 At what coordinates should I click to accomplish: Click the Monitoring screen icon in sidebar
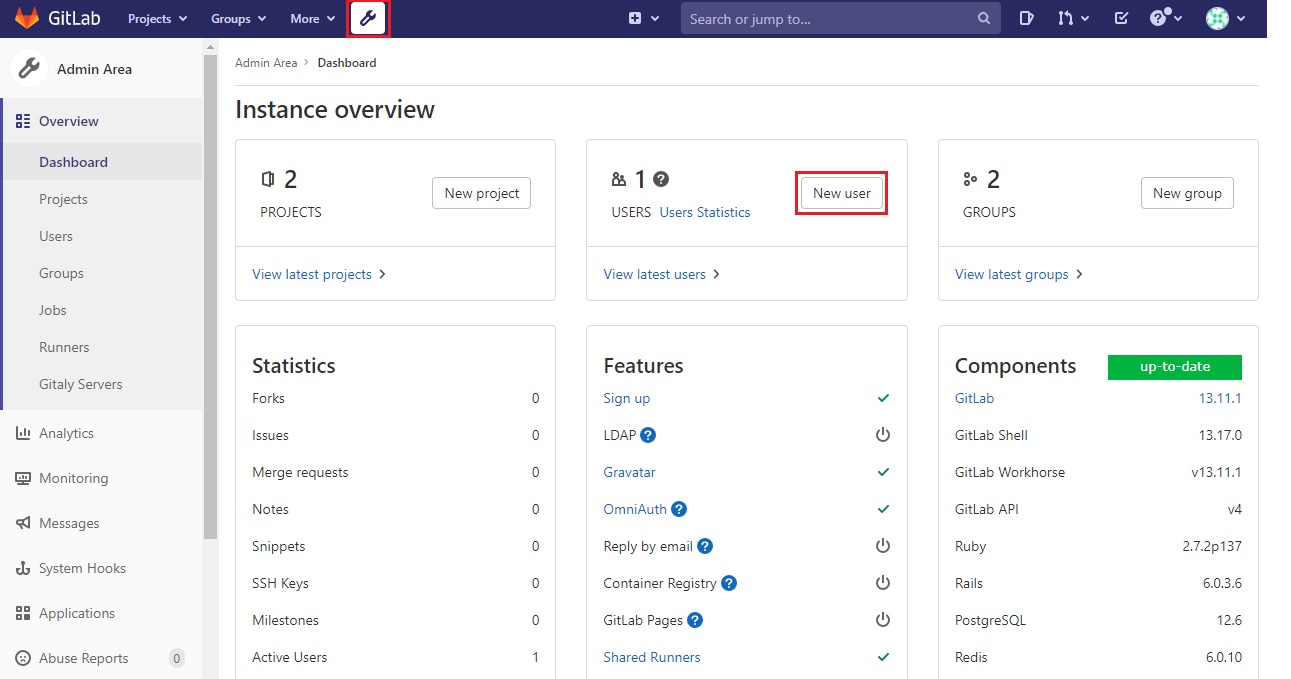23,478
